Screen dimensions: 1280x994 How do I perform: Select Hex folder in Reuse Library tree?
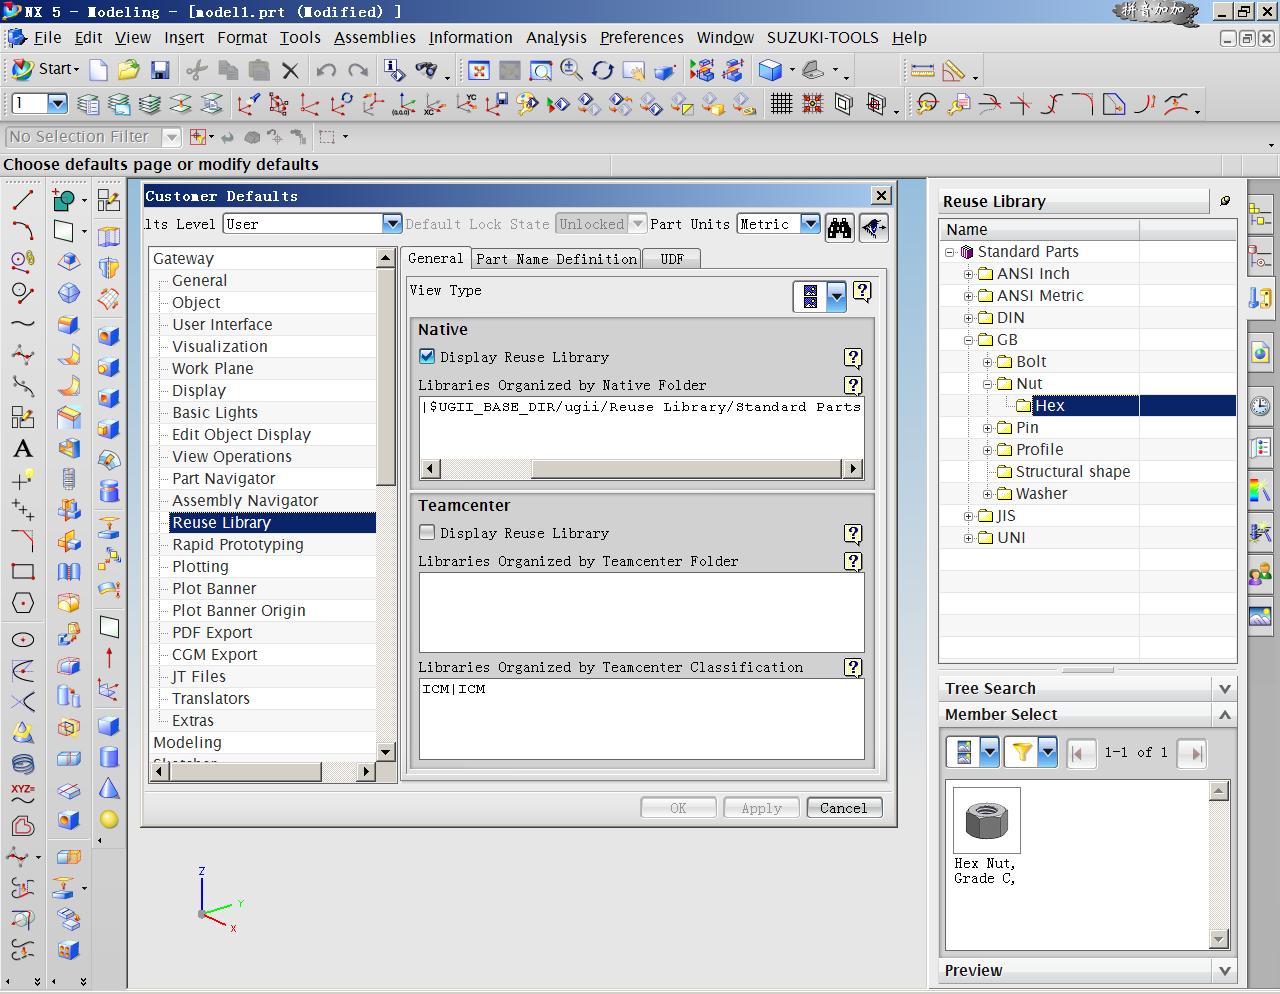[x=1050, y=406]
